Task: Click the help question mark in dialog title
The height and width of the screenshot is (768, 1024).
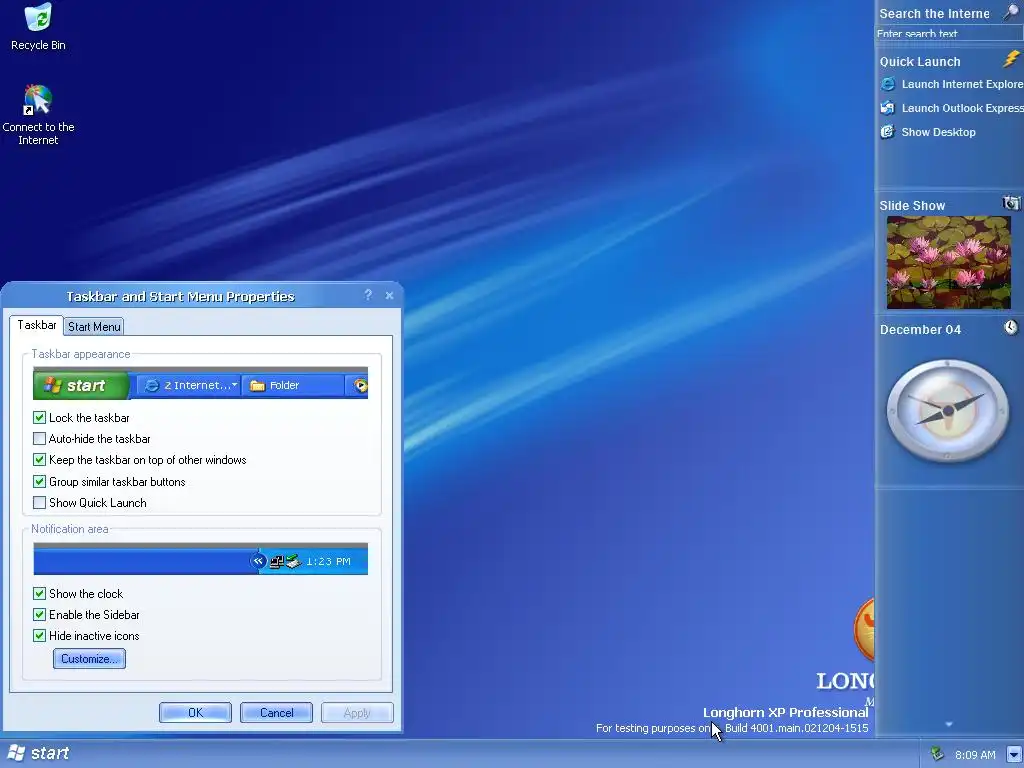Action: click(x=368, y=295)
